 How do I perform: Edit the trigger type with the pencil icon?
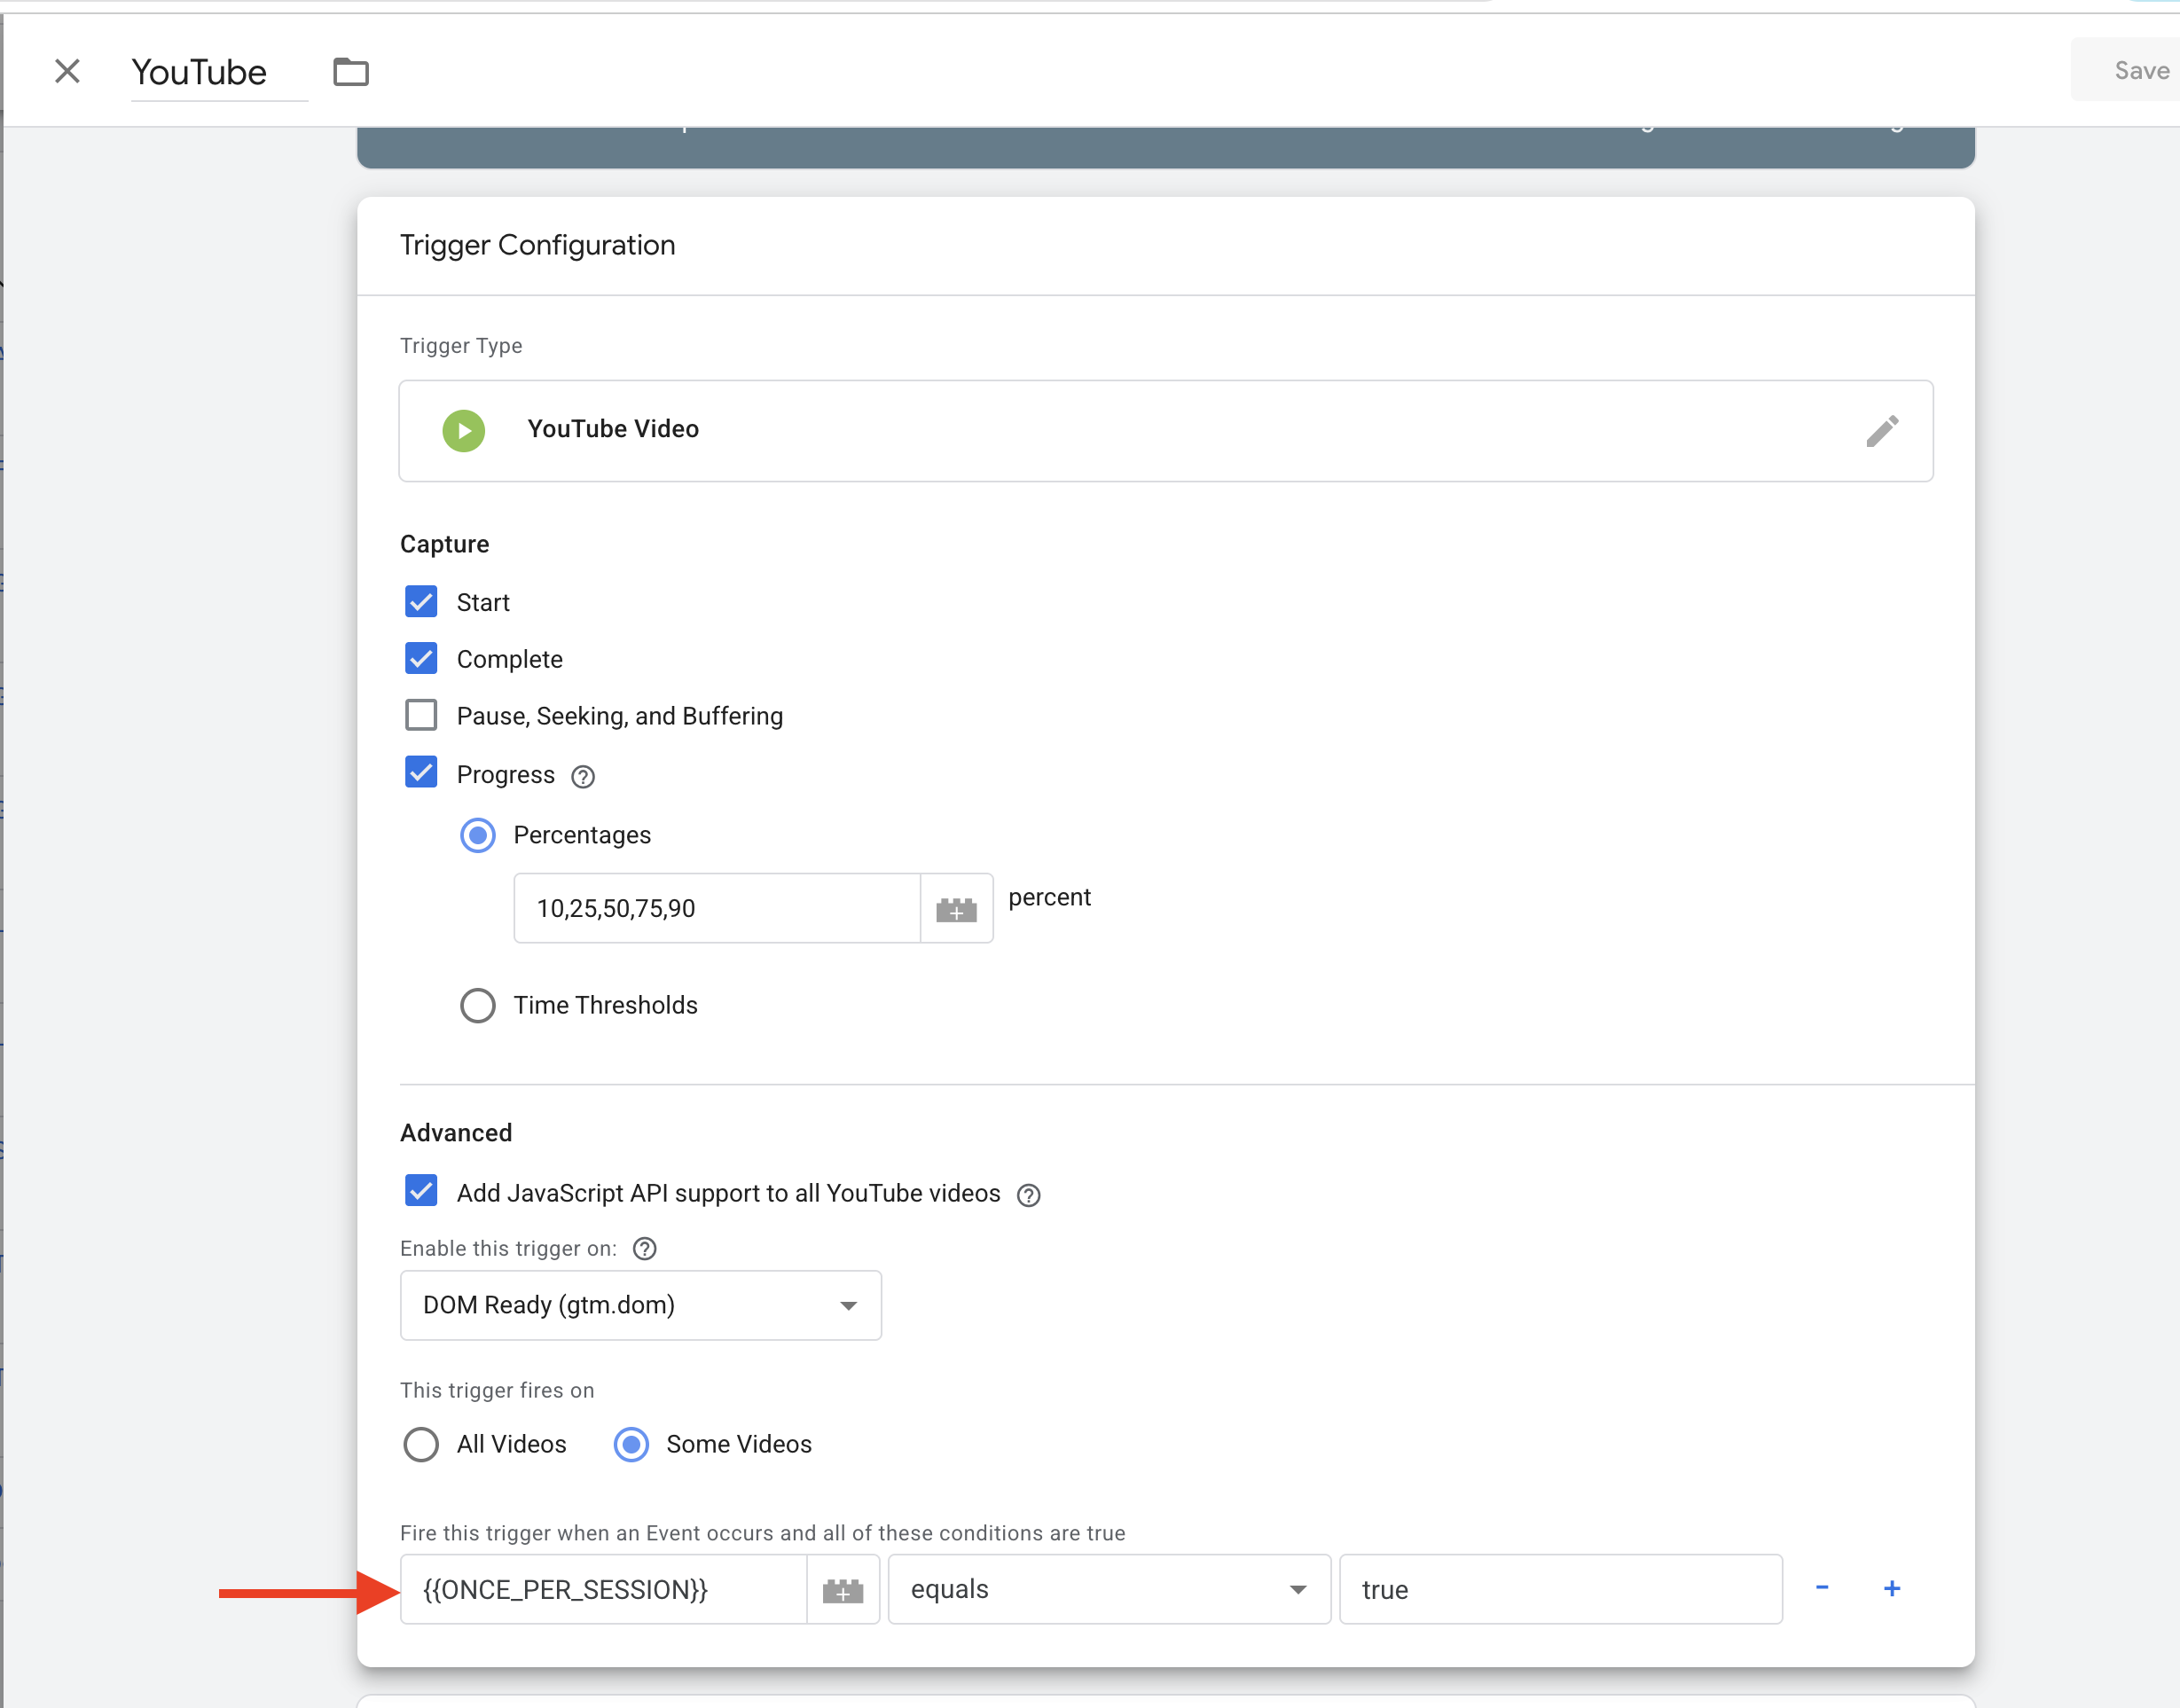pos(1882,431)
